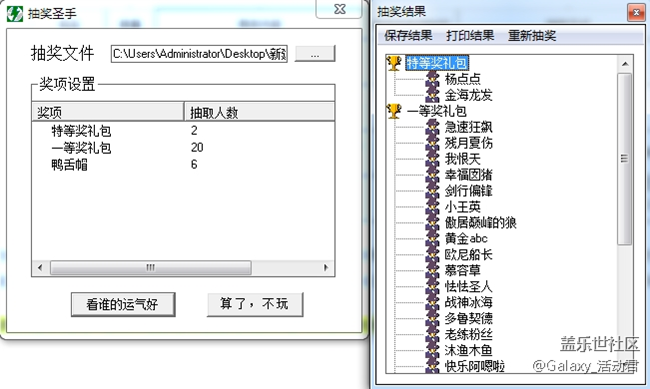Screen dimensions: 650x389
Task: Click the person icon next to 快乐阿嗯啦
Action: pyautogui.click(x=433, y=366)
